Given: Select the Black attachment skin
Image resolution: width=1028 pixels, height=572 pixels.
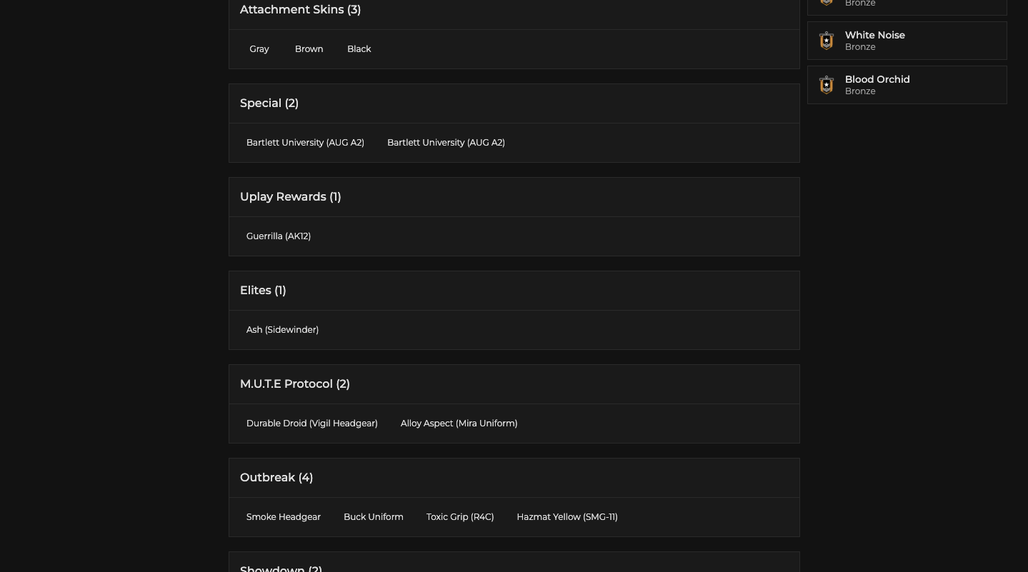Looking at the screenshot, I should pos(359,49).
